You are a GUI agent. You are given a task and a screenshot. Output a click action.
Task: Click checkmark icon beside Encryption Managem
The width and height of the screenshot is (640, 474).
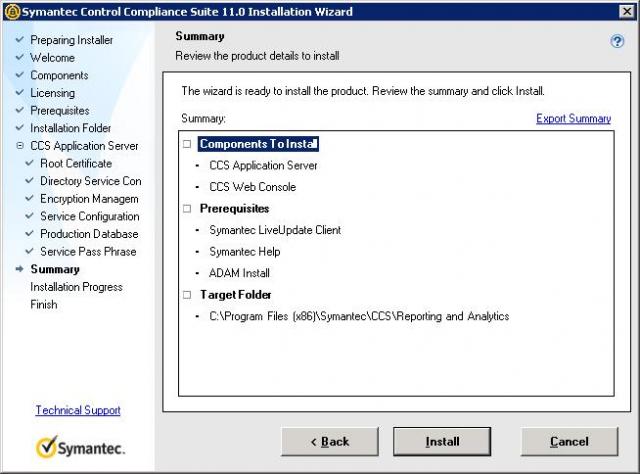point(29,198)
